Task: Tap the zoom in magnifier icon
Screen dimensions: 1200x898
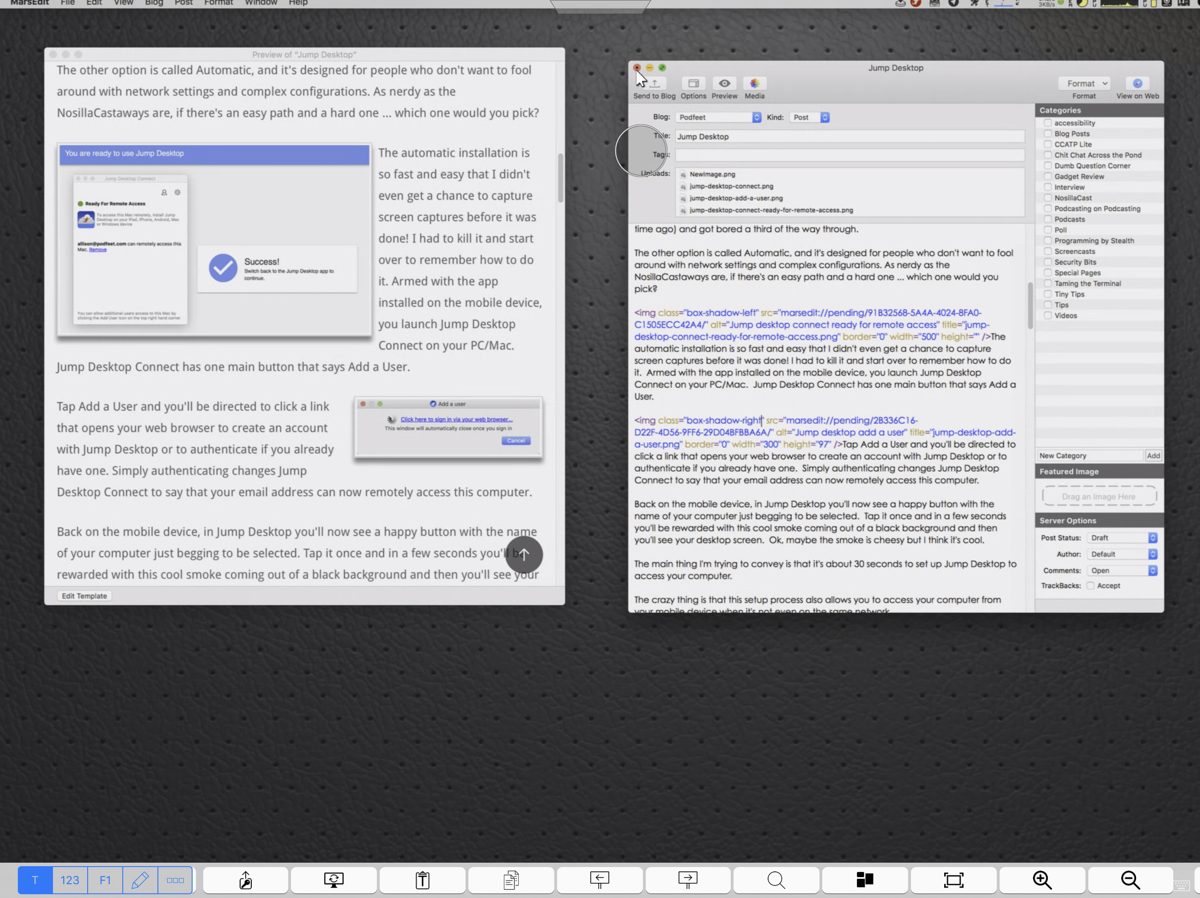Action: pos(1042,880)
